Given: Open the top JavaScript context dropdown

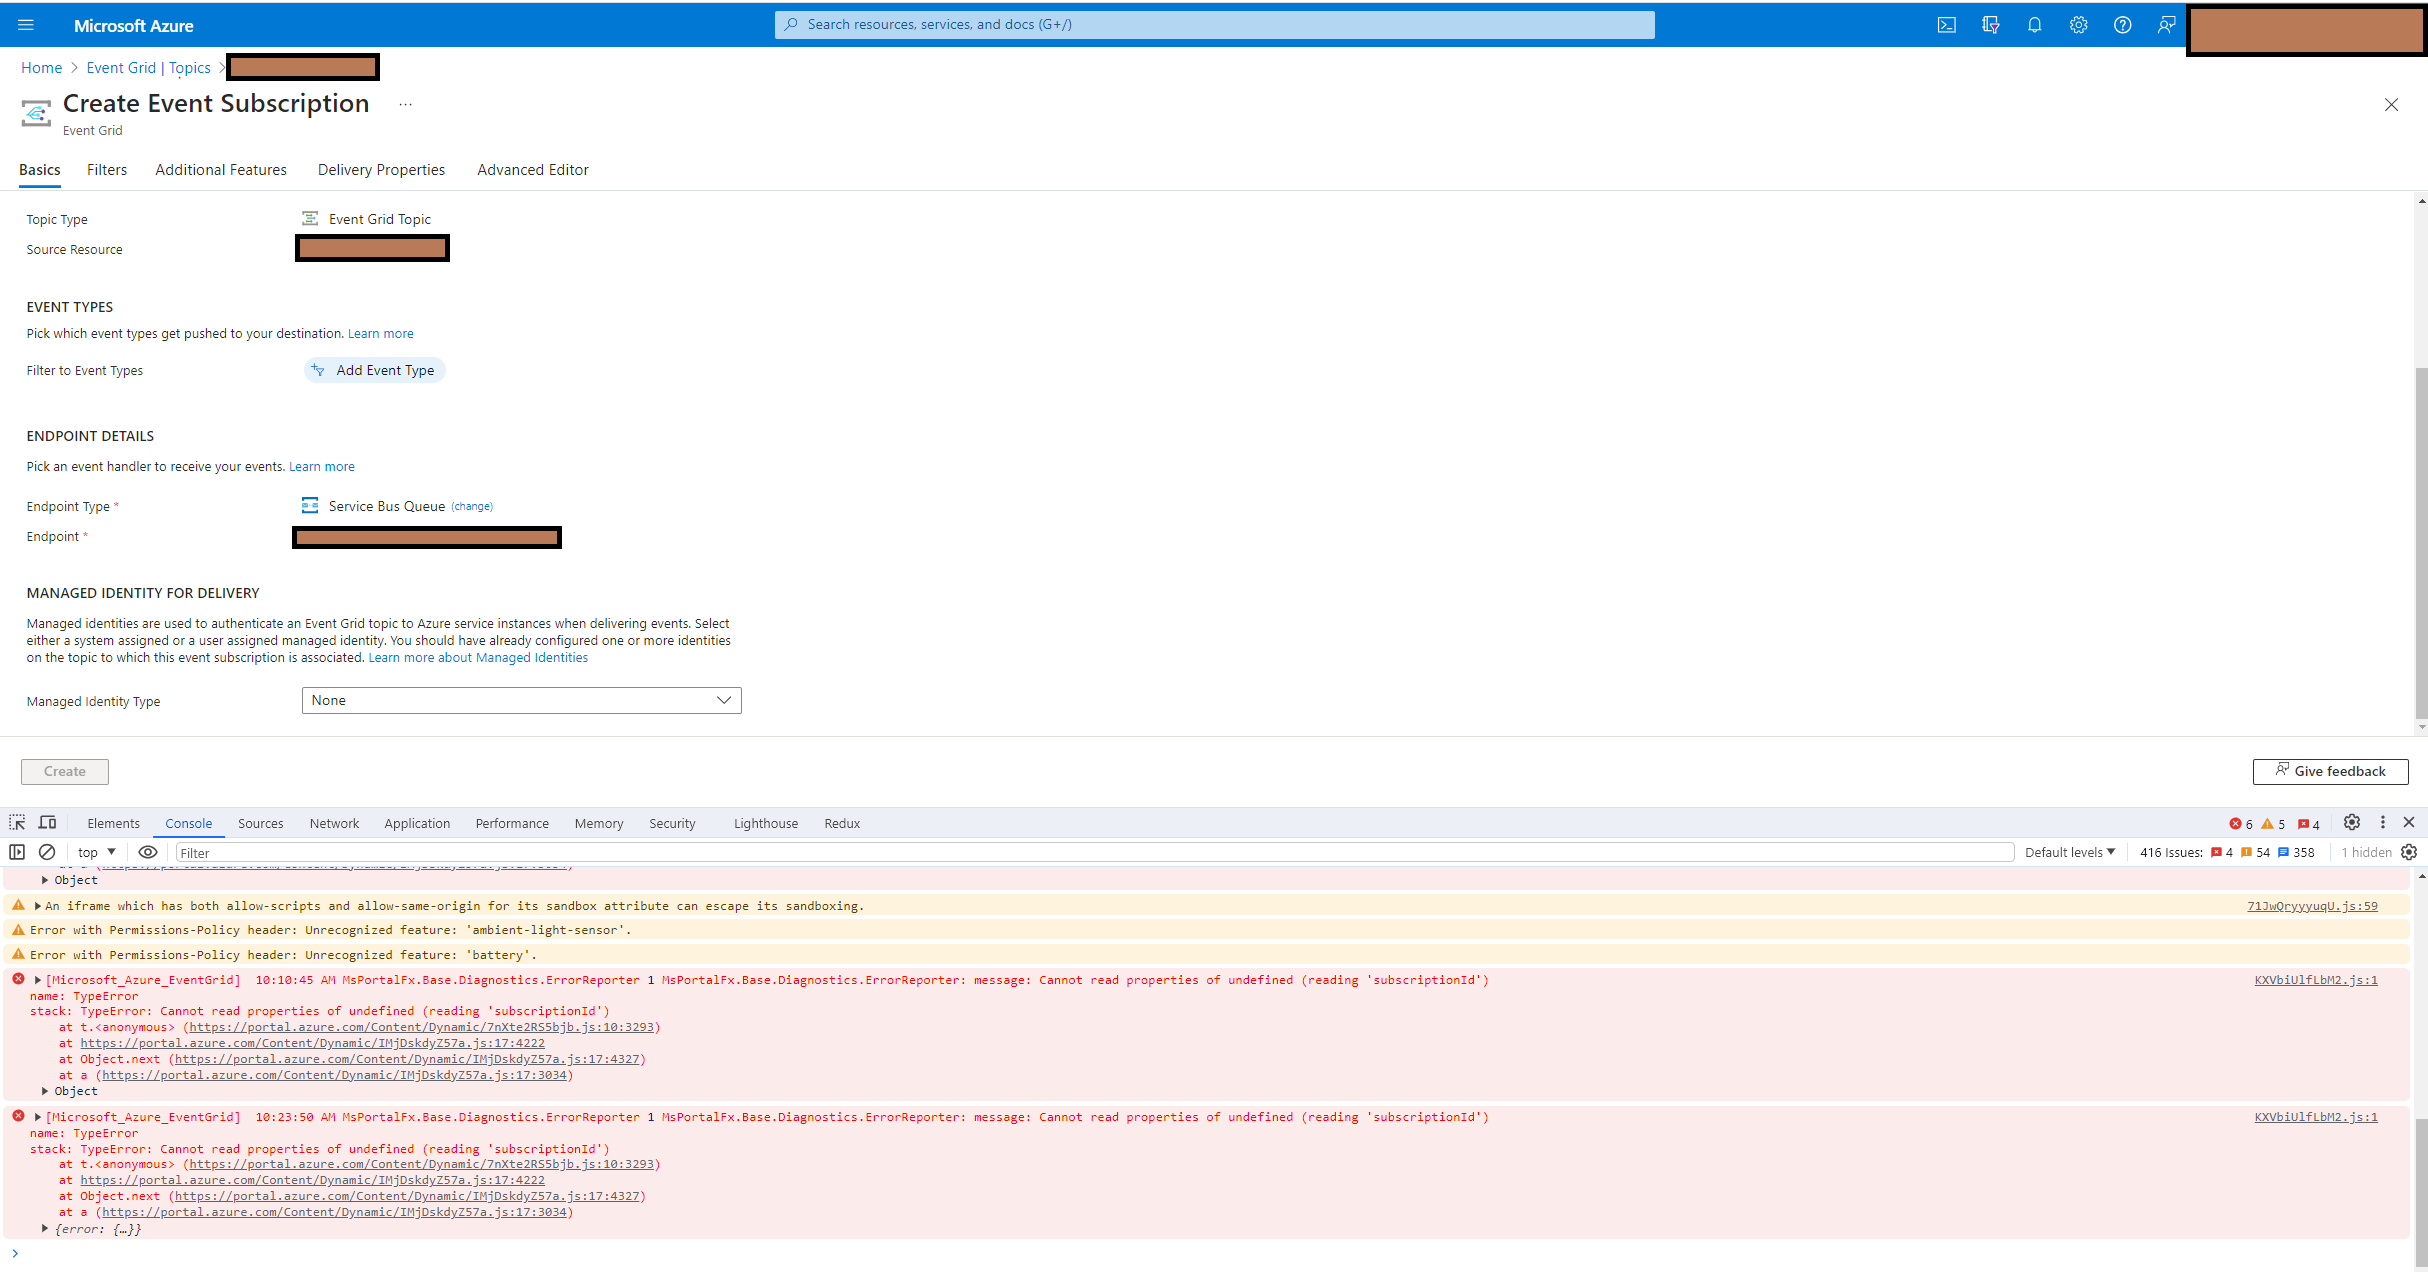Looking at the screenshot, I should click(x=97, y=853).
